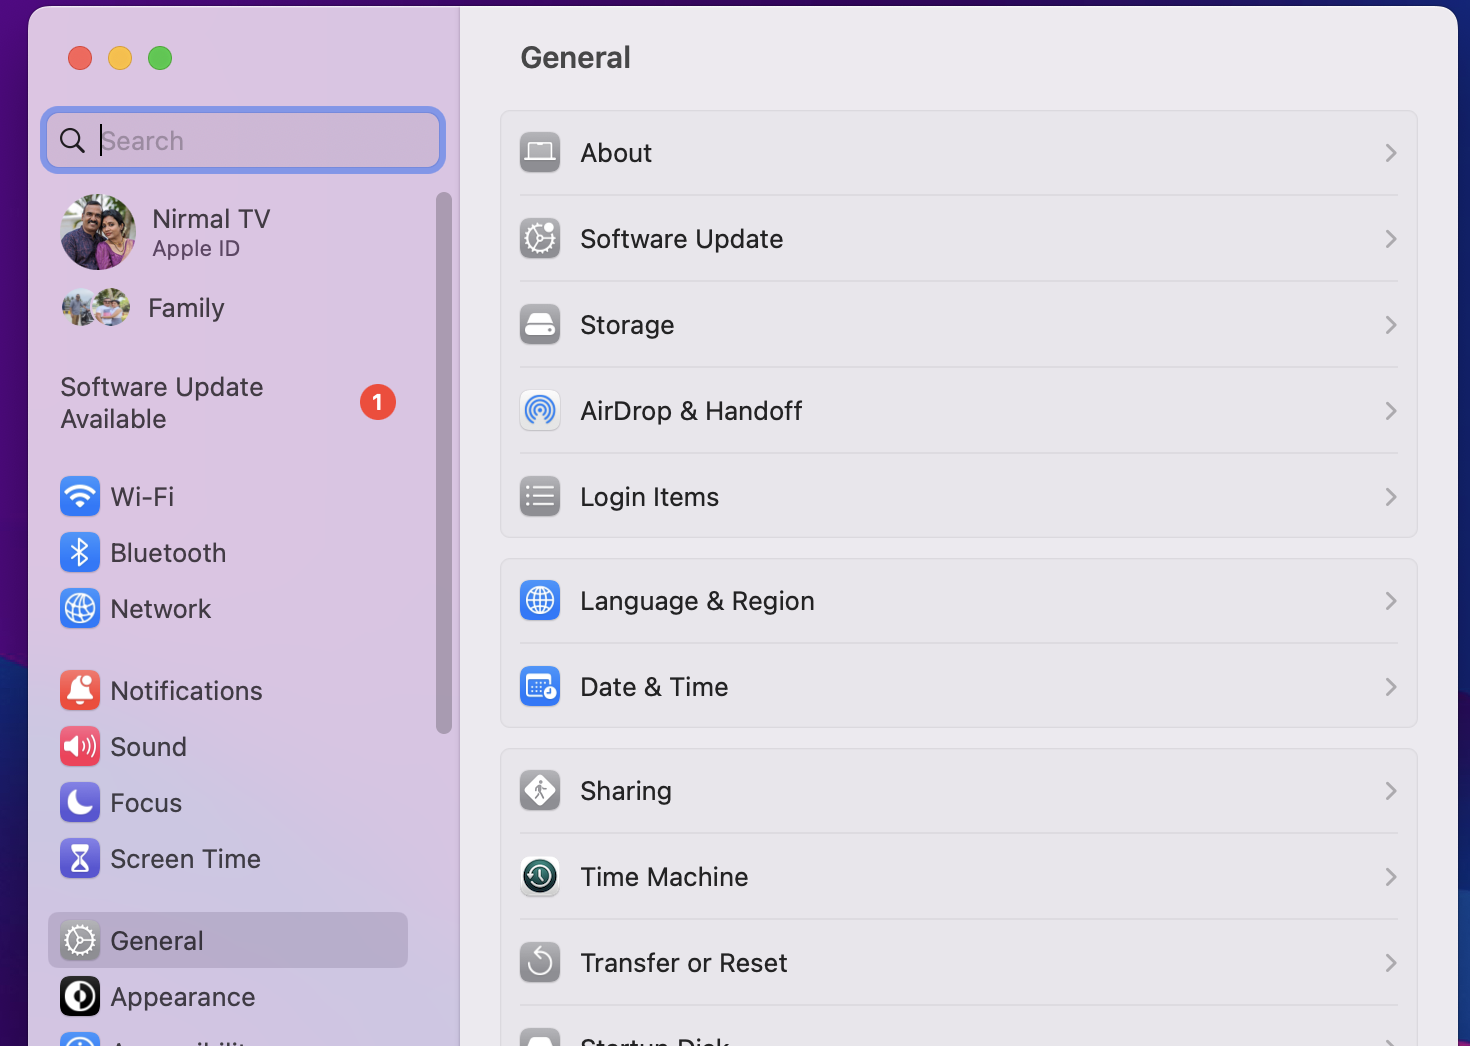This screenshot has width=1470, height=1046.
Task: Click the Date & Time label
Action: (654, 687)
